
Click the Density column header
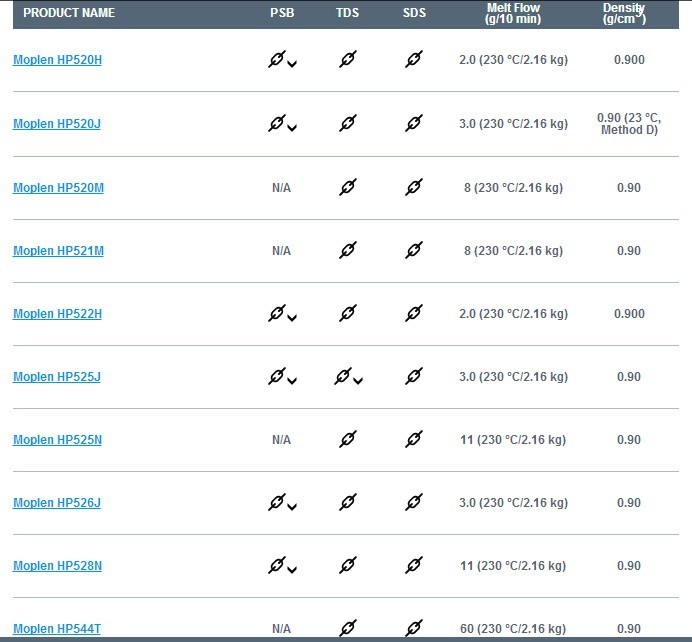624,13
